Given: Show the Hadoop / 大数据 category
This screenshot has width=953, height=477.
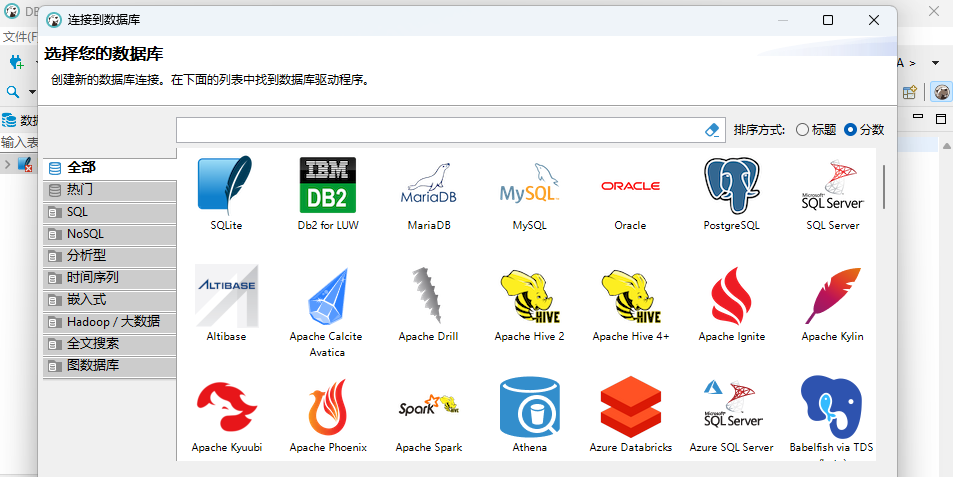Looking at the screenshot, I should tap(110, 322).
